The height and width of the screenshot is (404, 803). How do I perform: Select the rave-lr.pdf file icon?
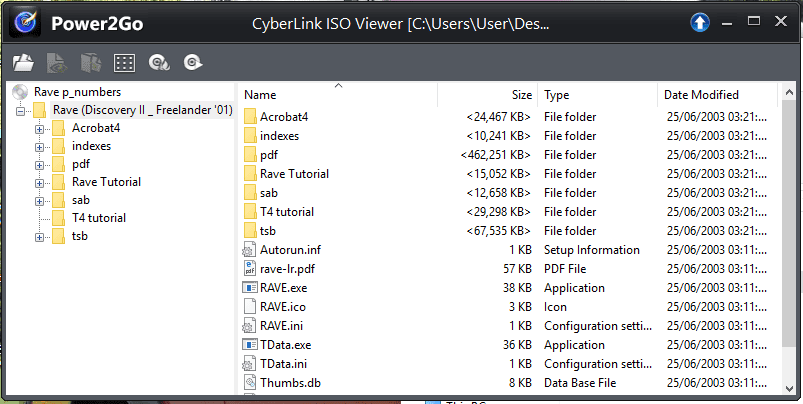pos(249,269)
